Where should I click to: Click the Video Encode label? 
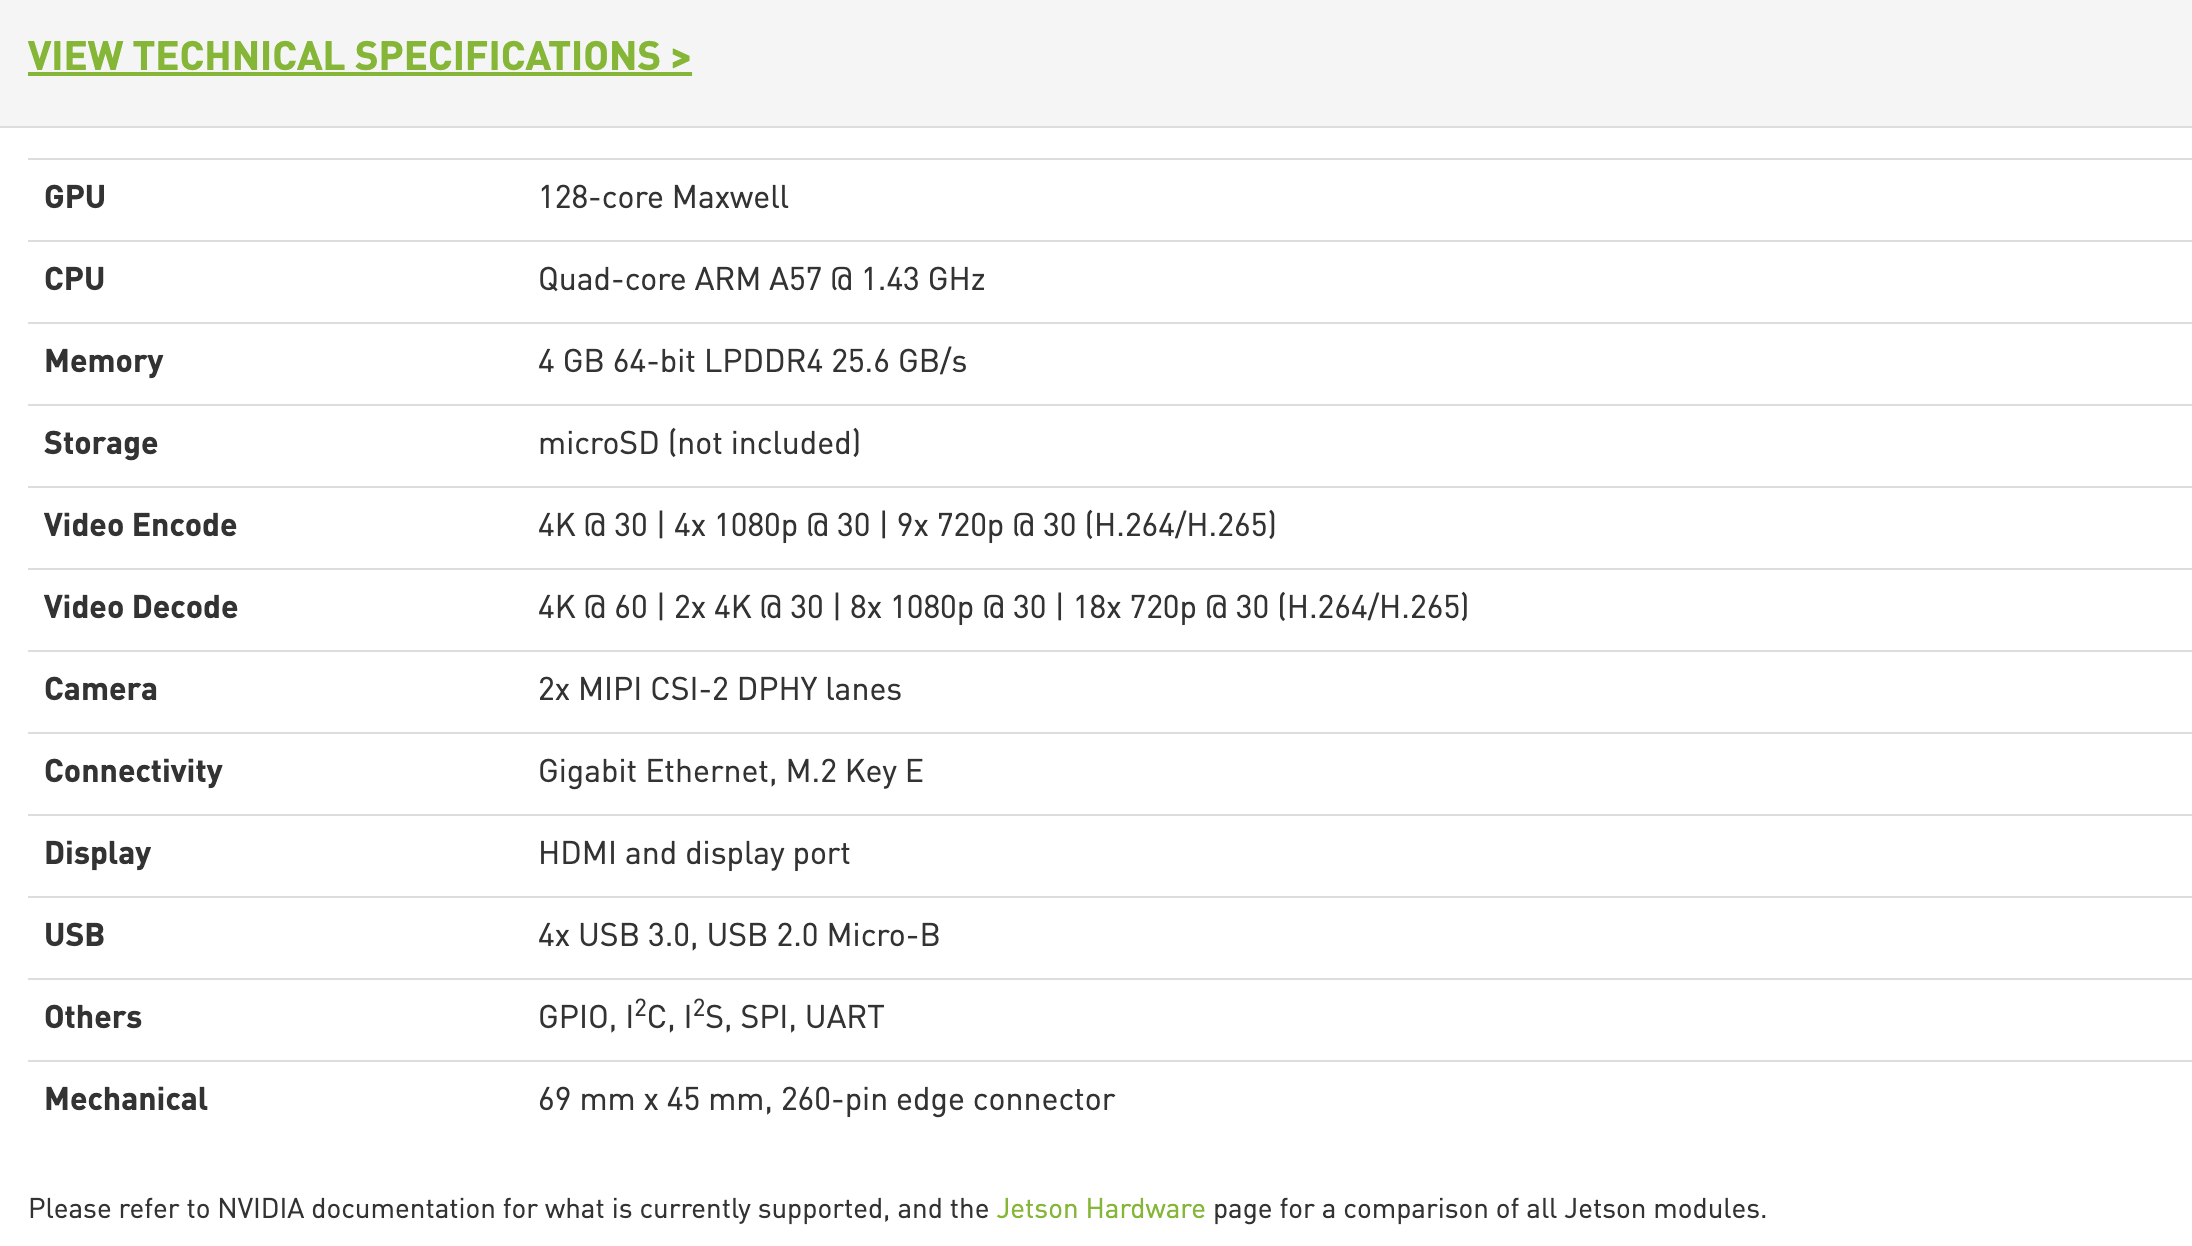coord(141,525)
